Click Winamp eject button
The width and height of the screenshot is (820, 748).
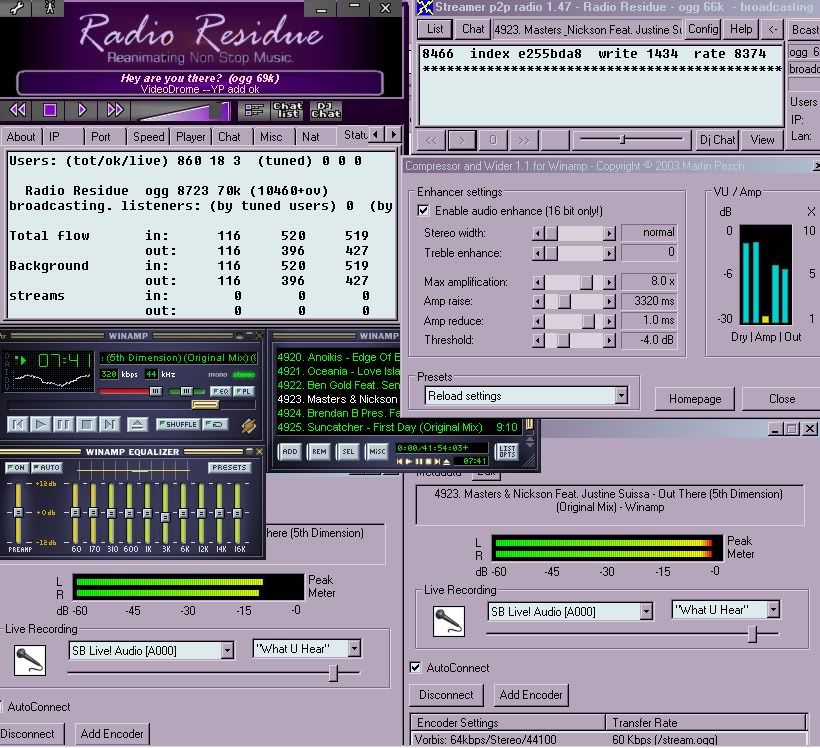(137, 424)
